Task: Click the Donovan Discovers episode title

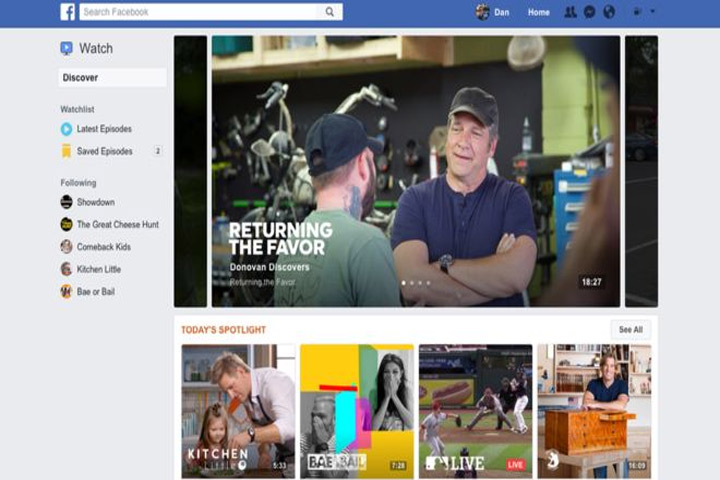Action: pyautogui.click(x=270, y=267)
